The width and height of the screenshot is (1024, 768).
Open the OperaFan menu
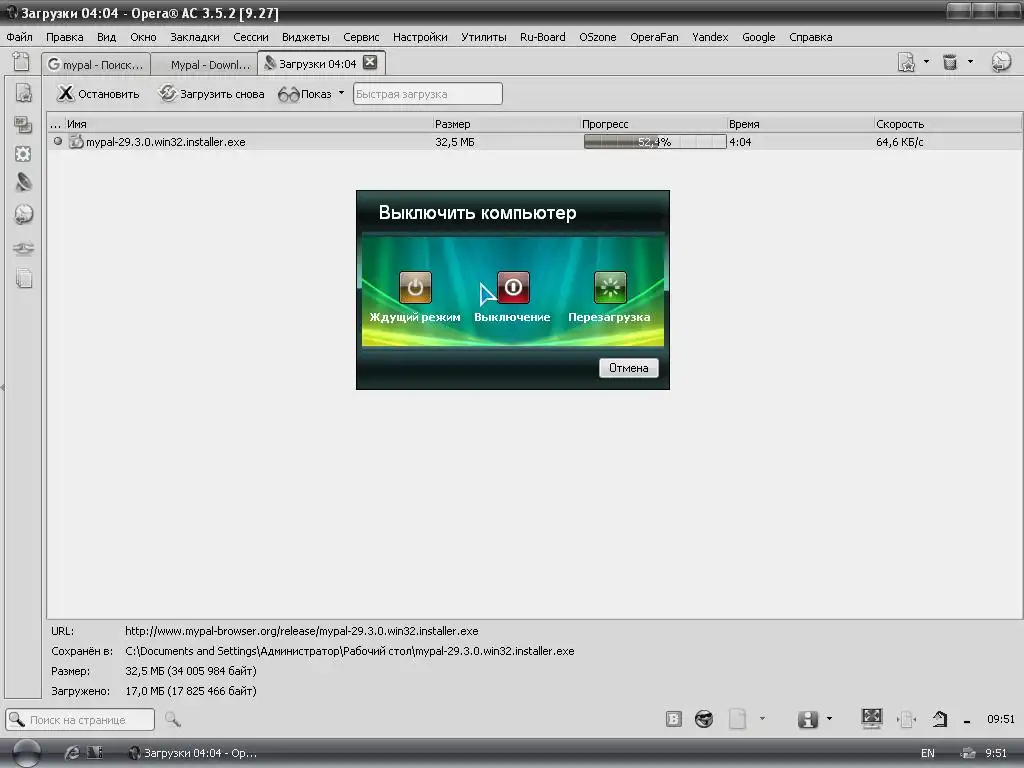(x=654, y=37)
